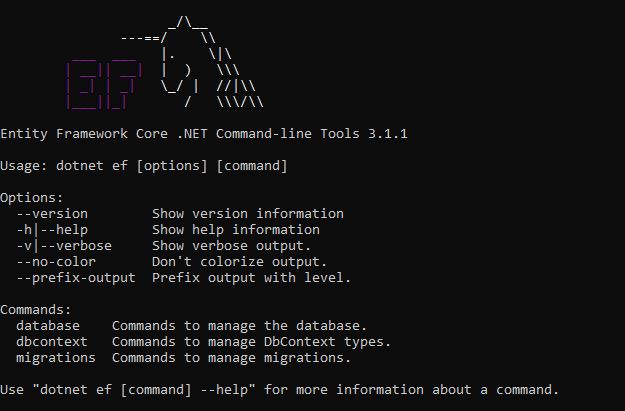
Task: Click the dbcontext command name
Action: 52,342
